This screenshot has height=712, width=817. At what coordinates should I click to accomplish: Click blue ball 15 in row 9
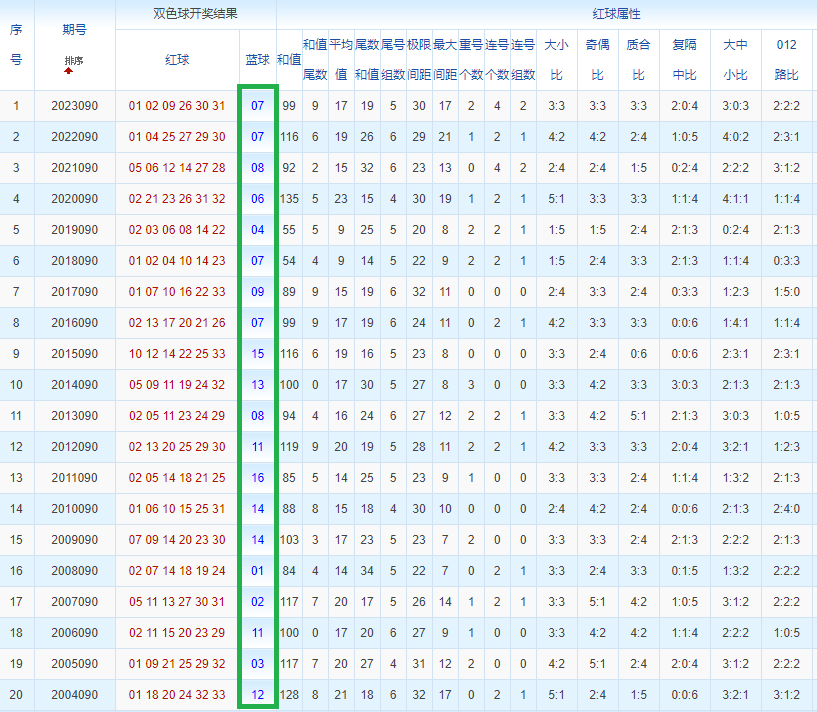[257, 354]
